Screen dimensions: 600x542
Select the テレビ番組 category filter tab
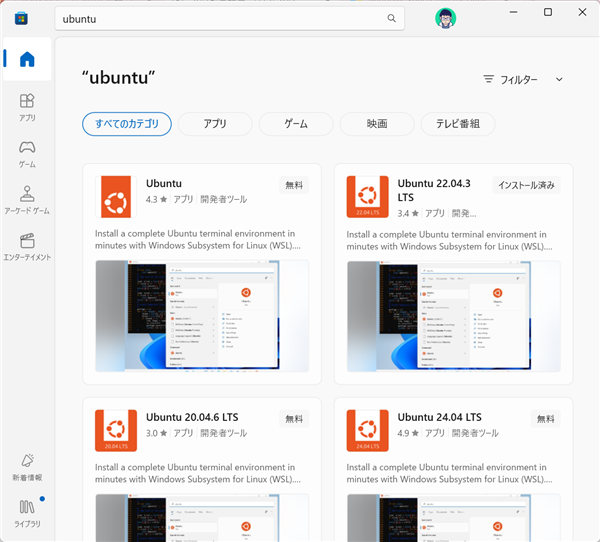[458, 124]
